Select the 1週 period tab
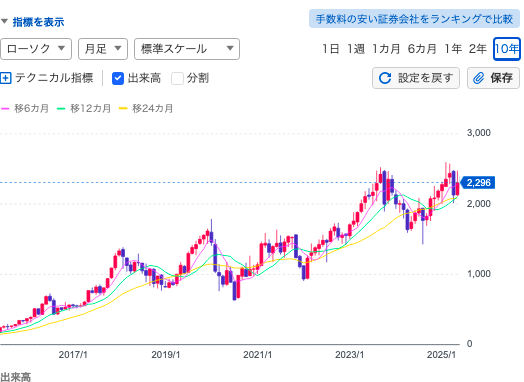524x382 pixels. coord(356,49)
